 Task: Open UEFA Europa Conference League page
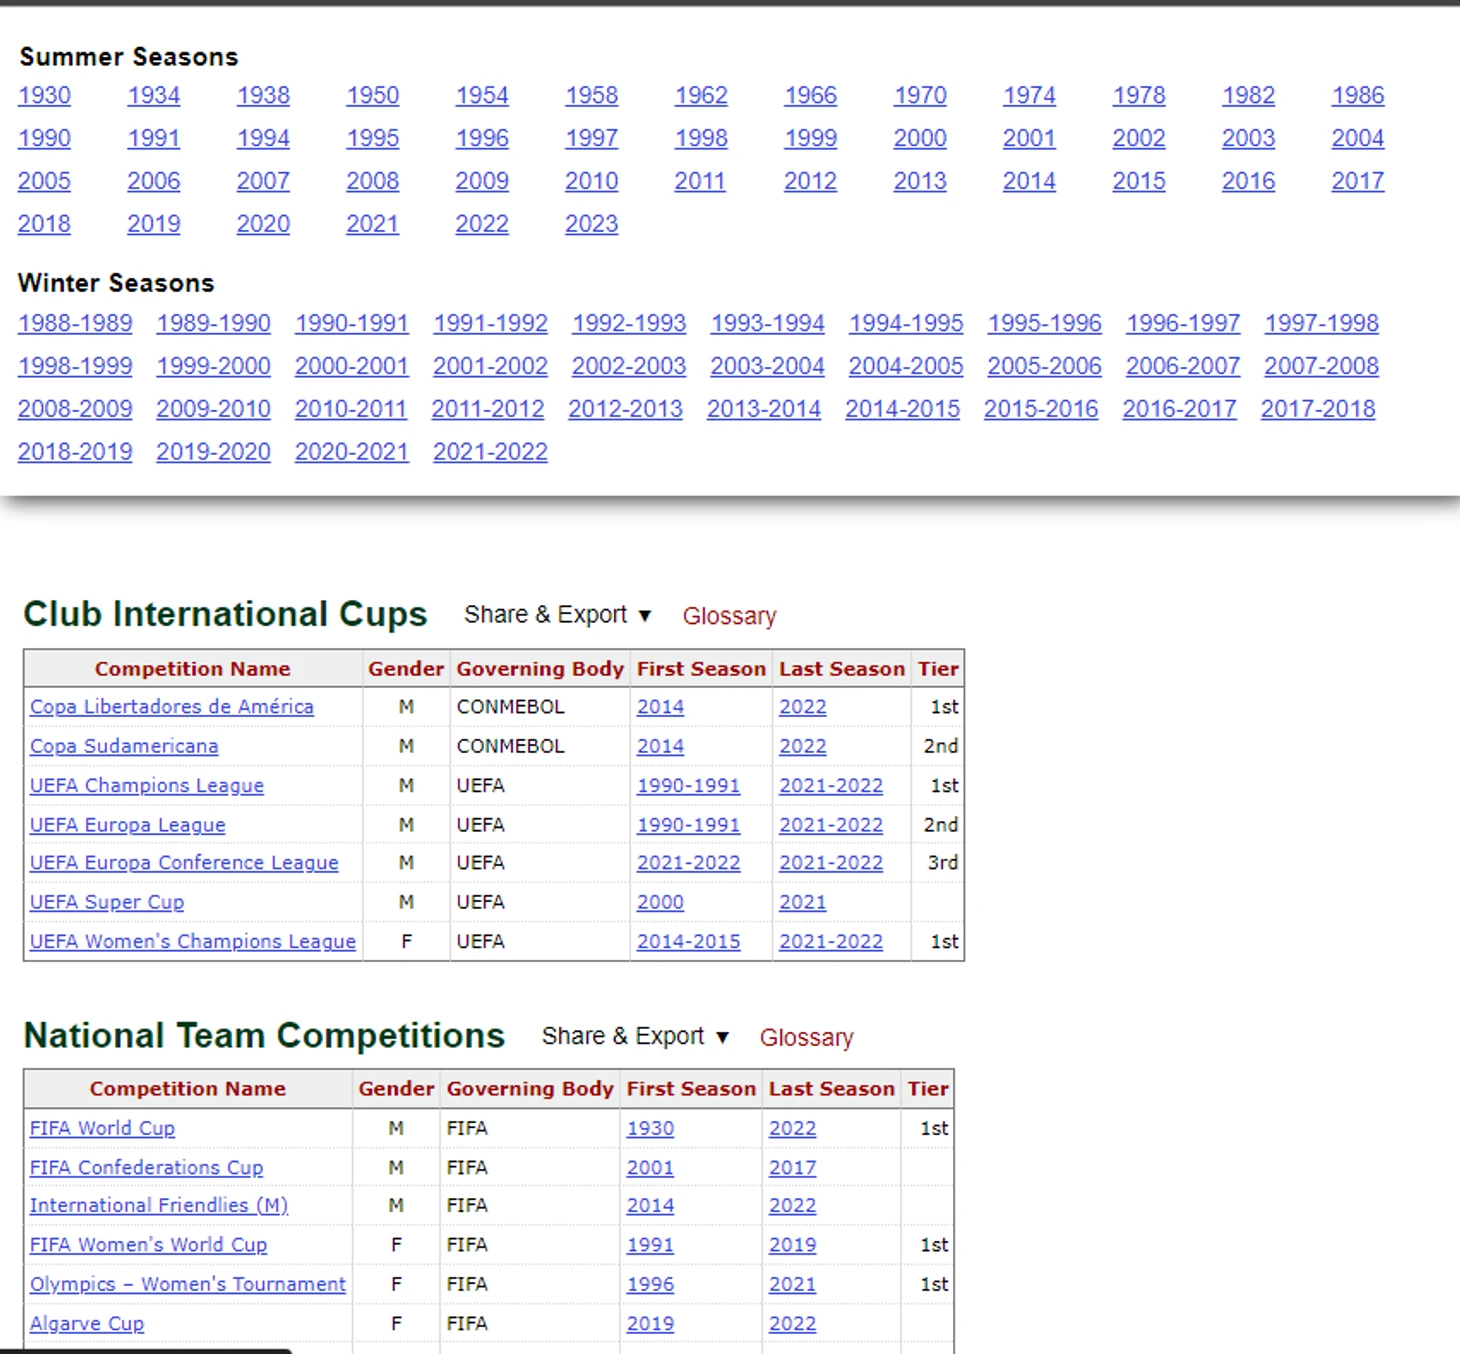click(184, 863)
